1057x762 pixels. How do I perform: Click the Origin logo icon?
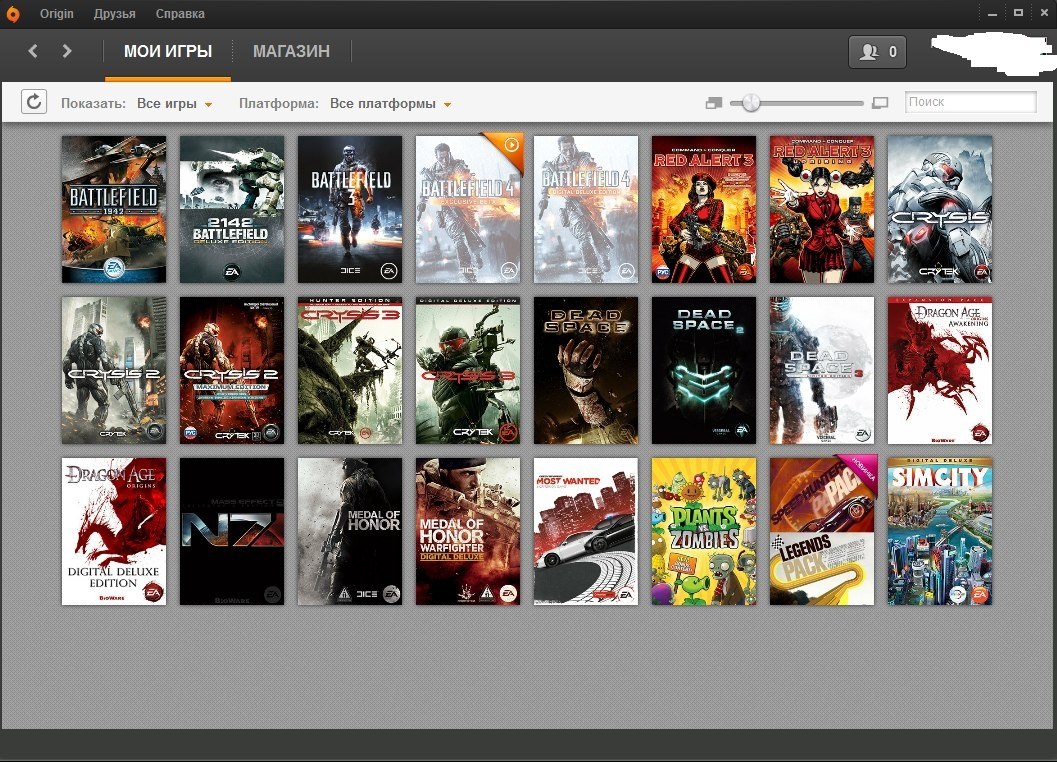12,14
